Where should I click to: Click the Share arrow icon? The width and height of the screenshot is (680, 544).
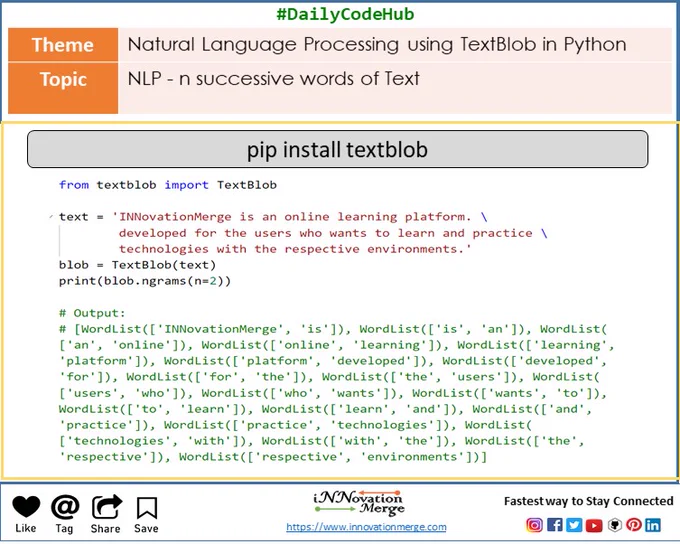click(107, 507)
